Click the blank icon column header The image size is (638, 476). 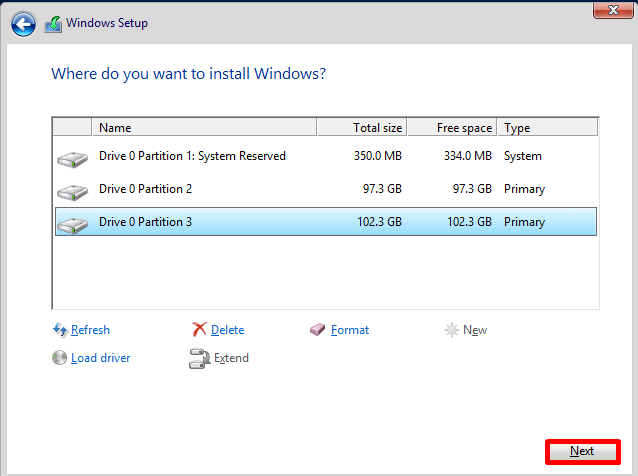72,128
